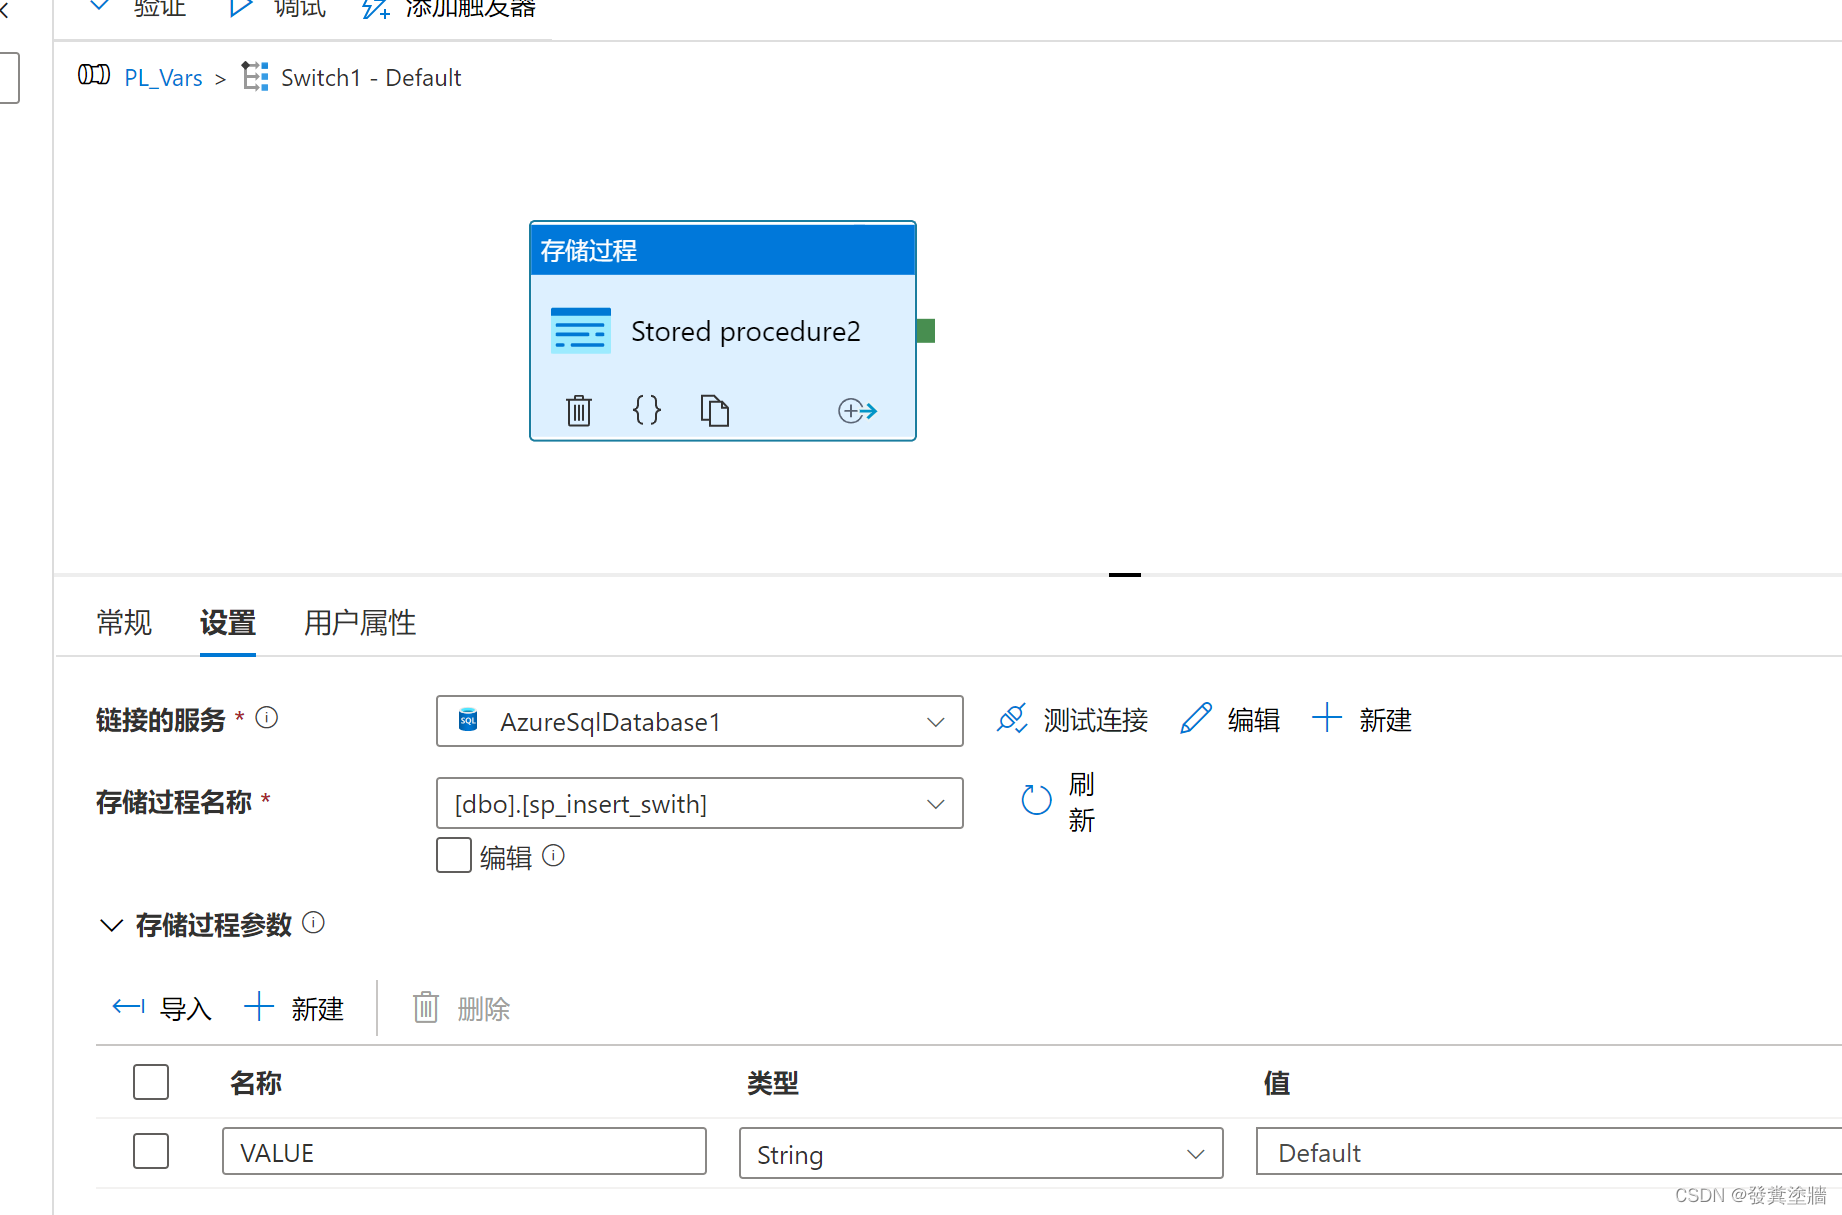This screenshot has width=1842, height=1215.
Task: Collapse 存储过程参数 section
Action: [111, 925]
